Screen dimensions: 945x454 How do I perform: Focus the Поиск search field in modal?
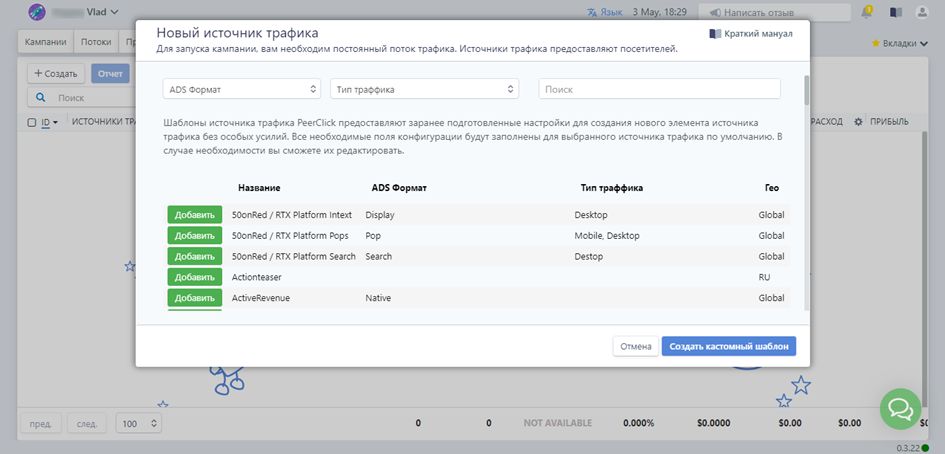(x=659, y=89)
